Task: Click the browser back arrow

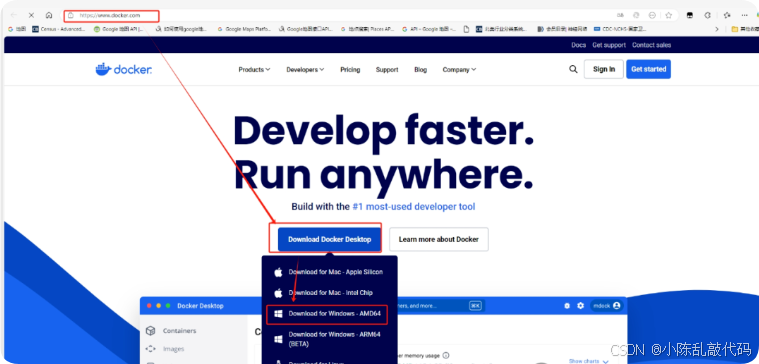Action: click(14, 15)
